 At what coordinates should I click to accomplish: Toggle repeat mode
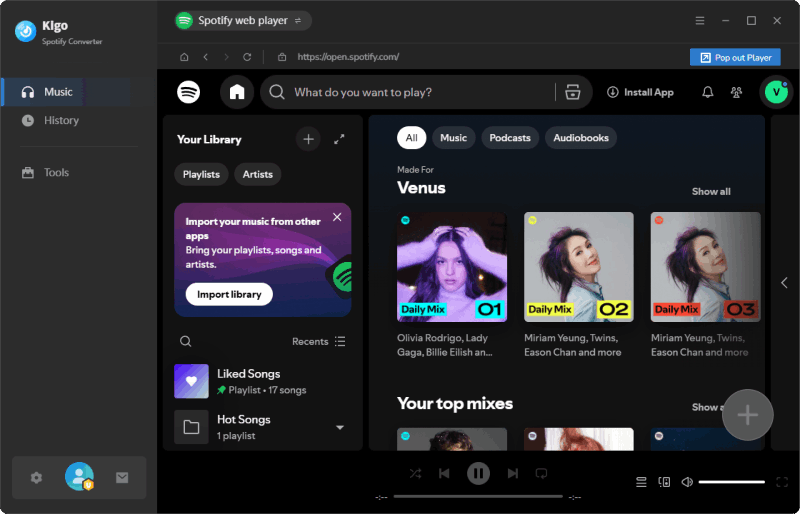coord(541,474)
